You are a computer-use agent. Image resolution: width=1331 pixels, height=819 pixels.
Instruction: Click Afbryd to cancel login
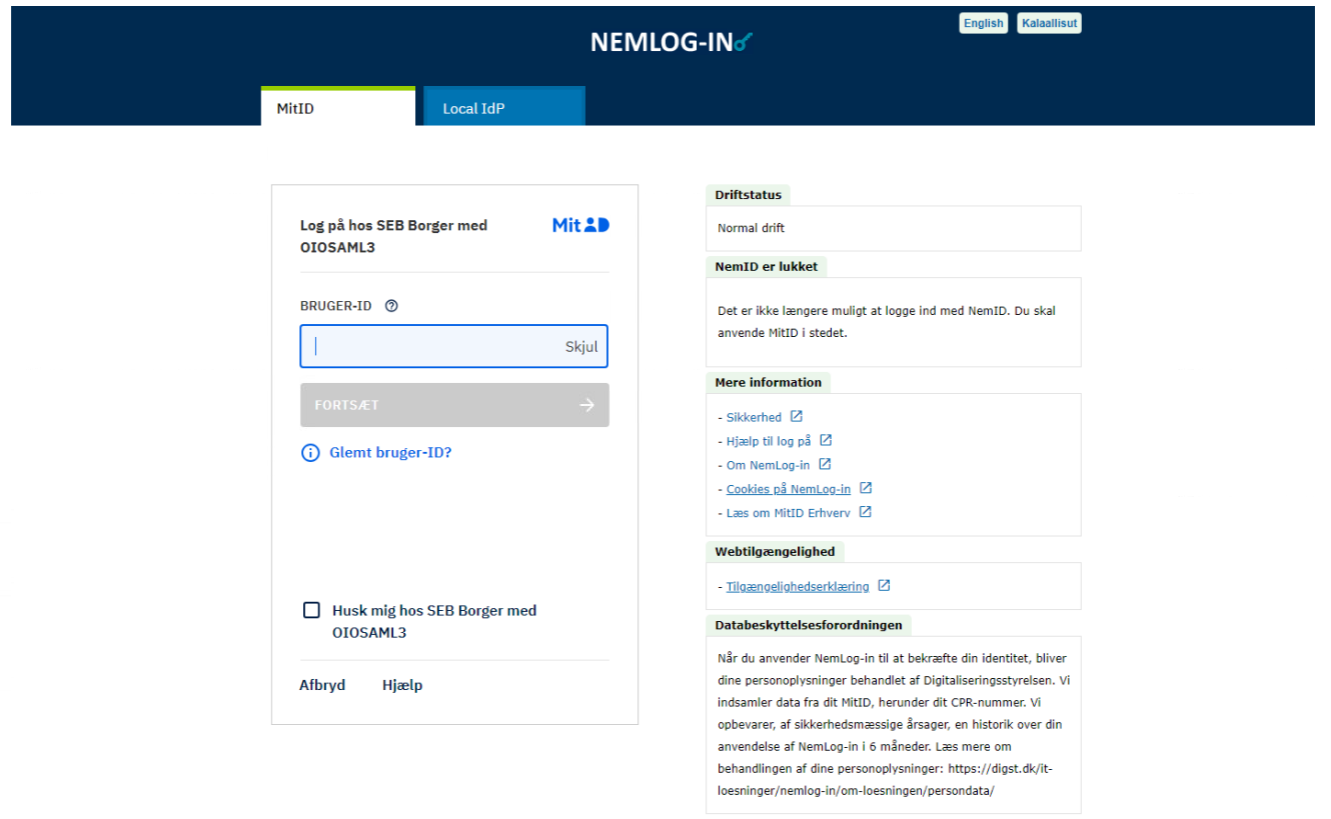(x=322, y=685)
